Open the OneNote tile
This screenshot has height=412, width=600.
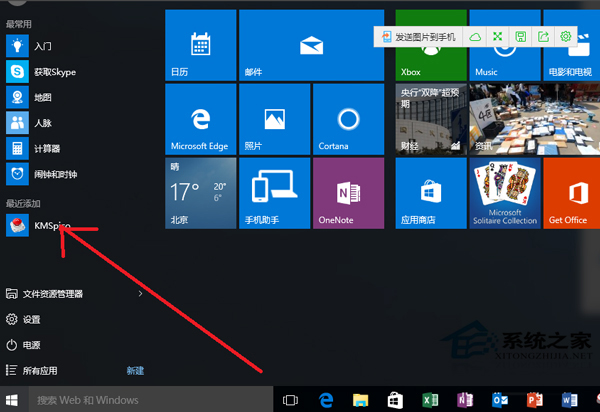[x=348, y=192]
